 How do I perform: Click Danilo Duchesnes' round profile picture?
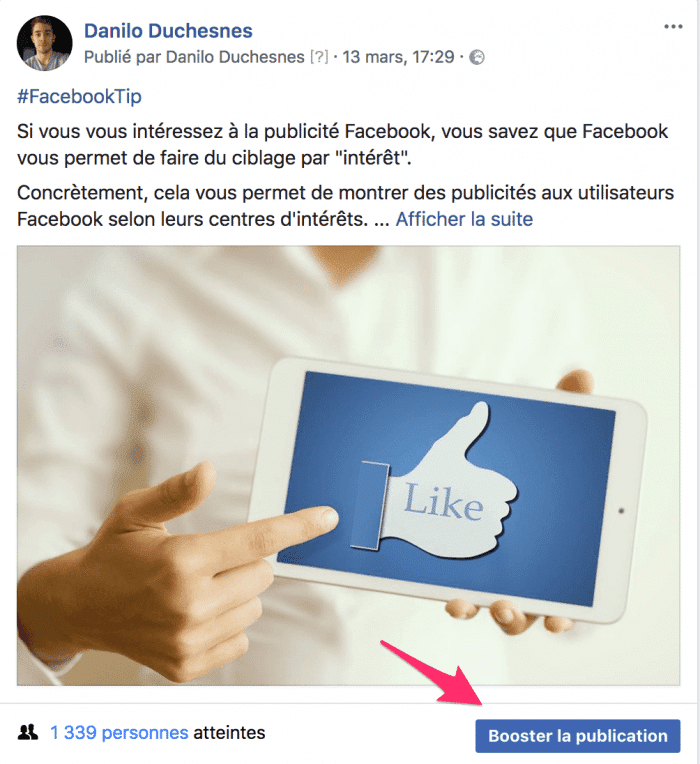click(44, 43)
